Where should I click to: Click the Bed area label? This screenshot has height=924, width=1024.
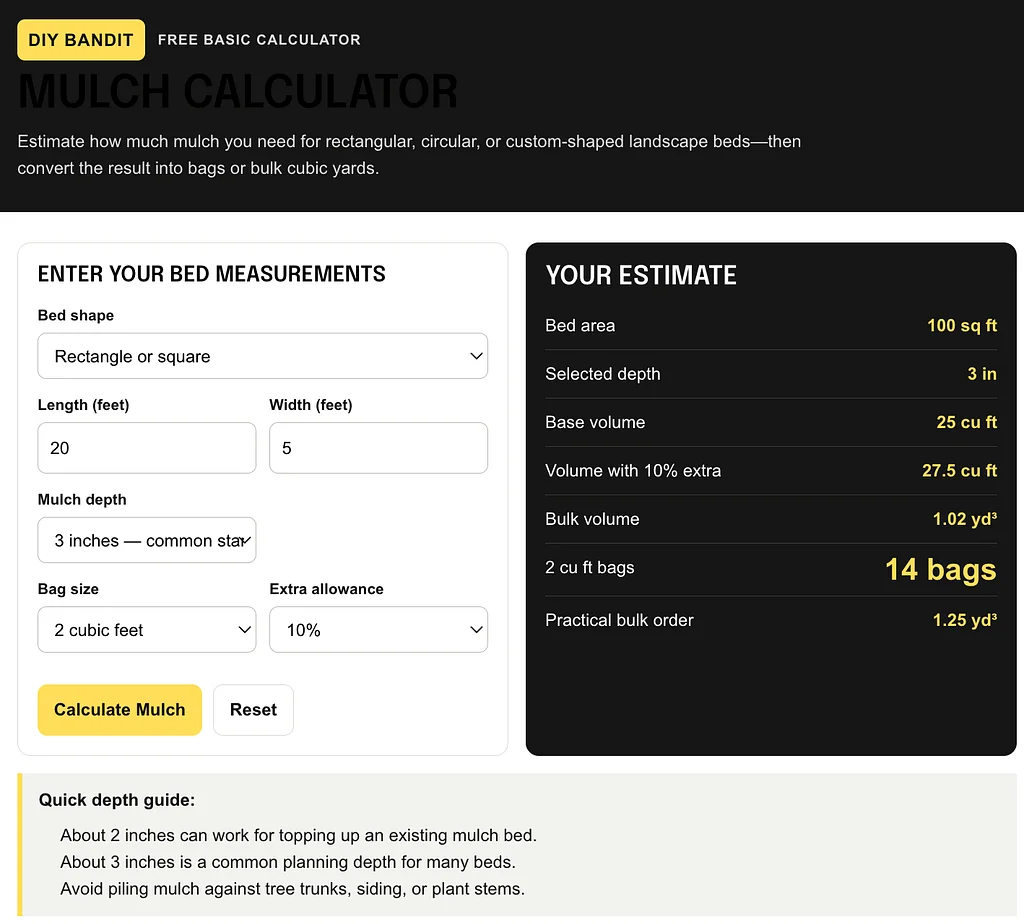[x=580, y=325]
